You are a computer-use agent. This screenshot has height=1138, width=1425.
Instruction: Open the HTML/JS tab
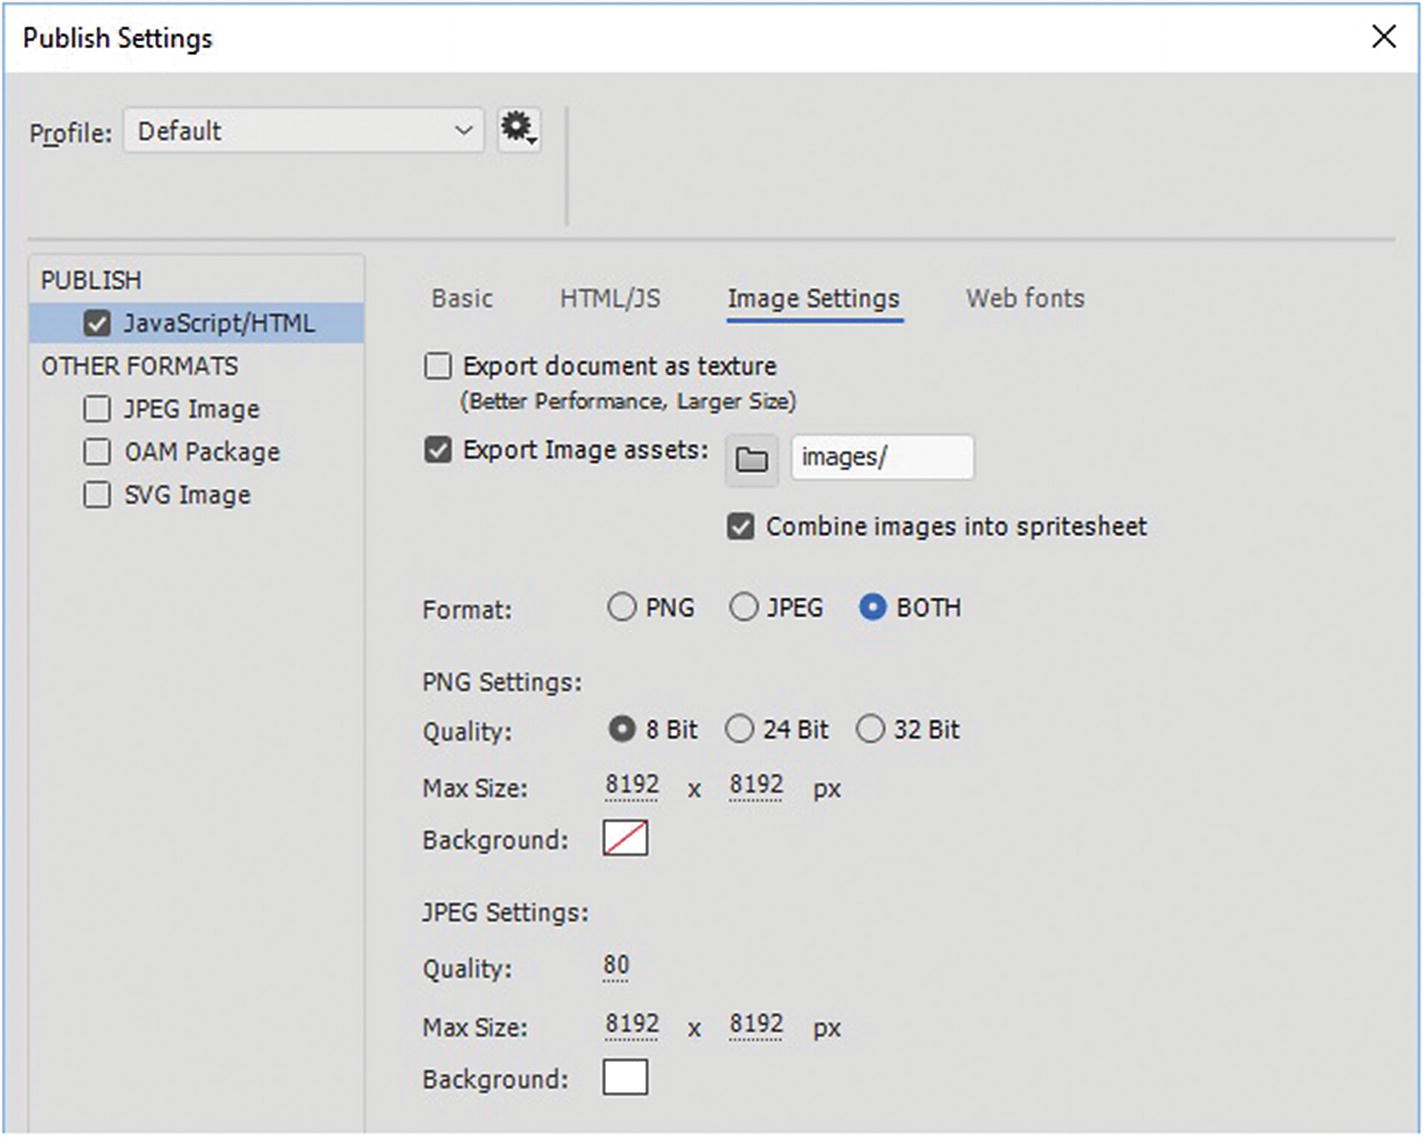[610, 298]
